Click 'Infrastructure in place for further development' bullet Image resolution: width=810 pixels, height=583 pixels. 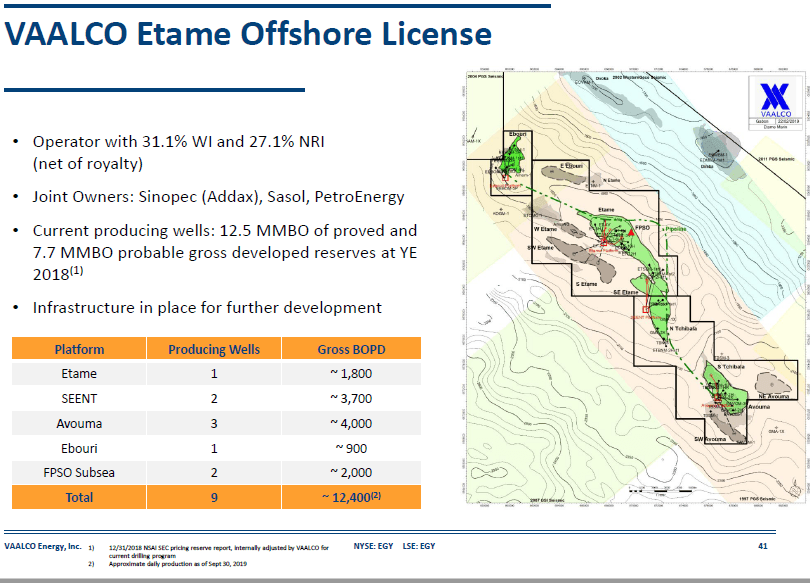click(x=207, y=308)
